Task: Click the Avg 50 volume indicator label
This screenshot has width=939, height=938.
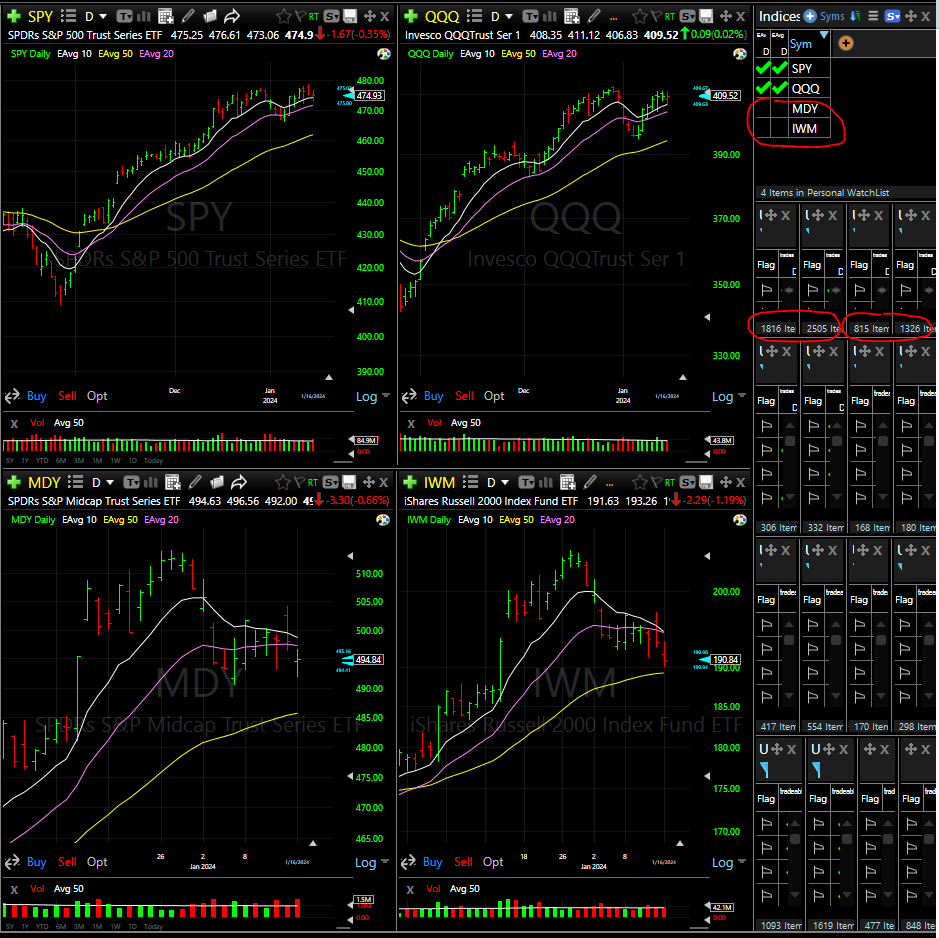Action: pos(68,422)
